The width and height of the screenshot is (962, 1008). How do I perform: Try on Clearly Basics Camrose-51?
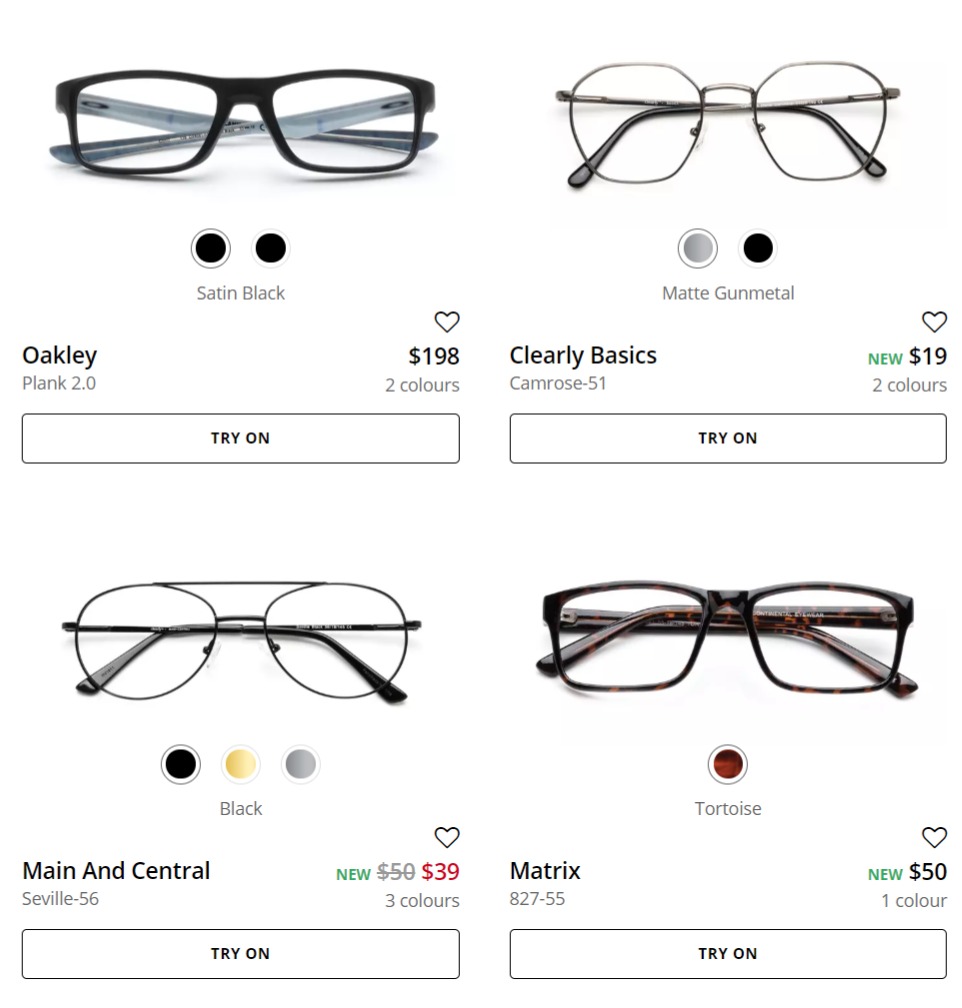coord(728,438)
